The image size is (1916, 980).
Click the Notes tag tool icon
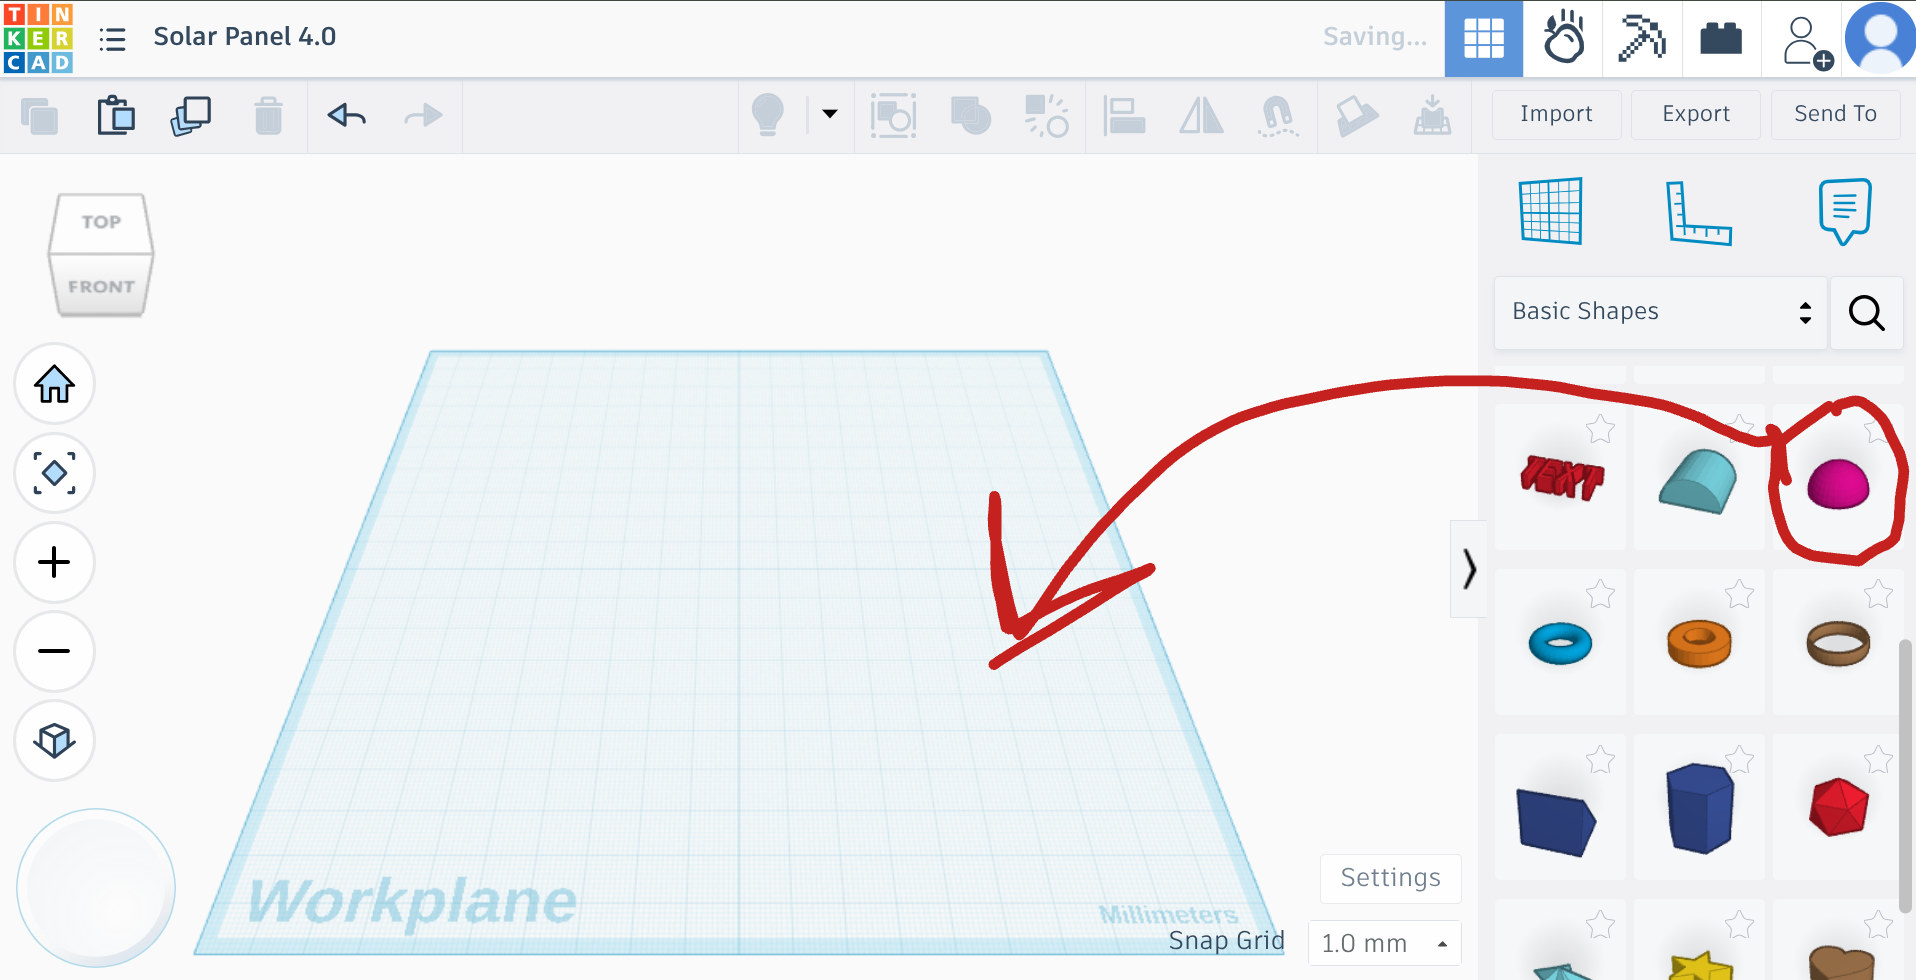(x=1357, y=116)
